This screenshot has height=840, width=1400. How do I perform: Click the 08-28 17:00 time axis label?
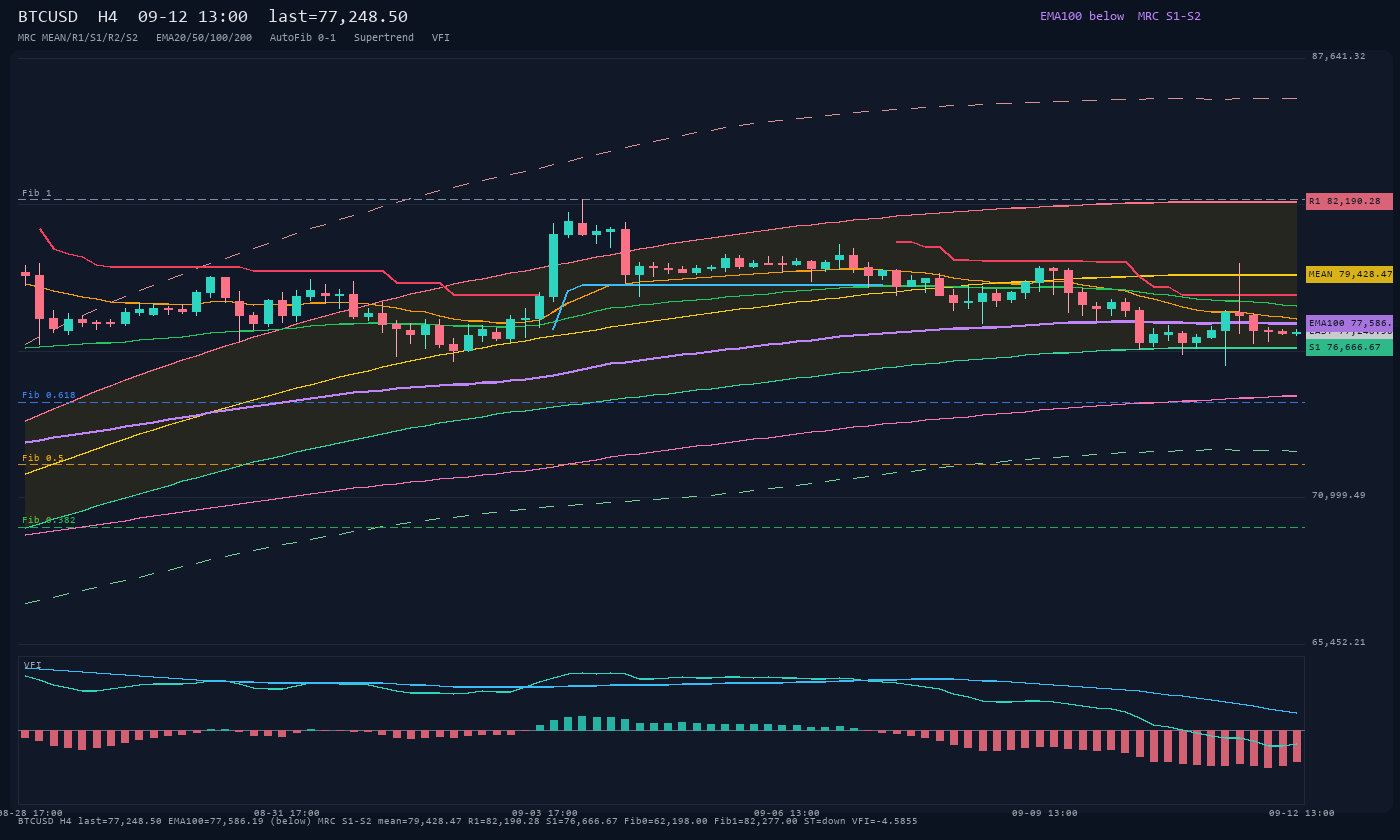pos(30,813)
